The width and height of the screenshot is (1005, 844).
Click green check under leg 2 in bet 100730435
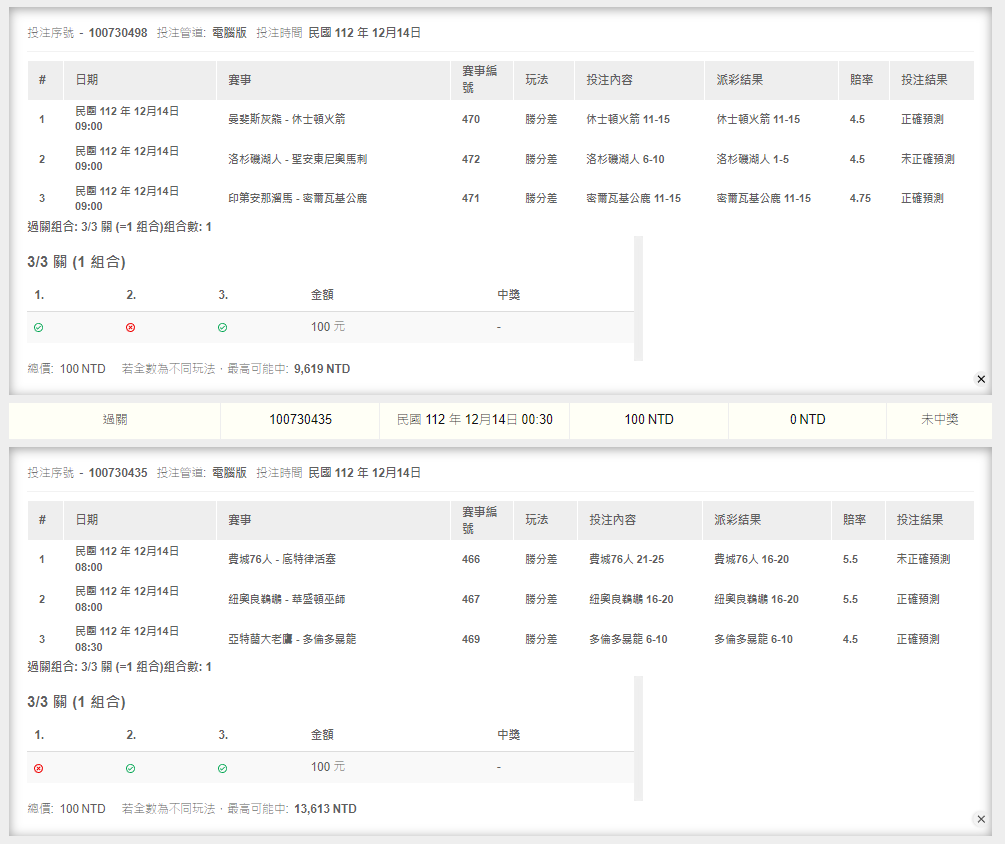click(x=130, y=768)
